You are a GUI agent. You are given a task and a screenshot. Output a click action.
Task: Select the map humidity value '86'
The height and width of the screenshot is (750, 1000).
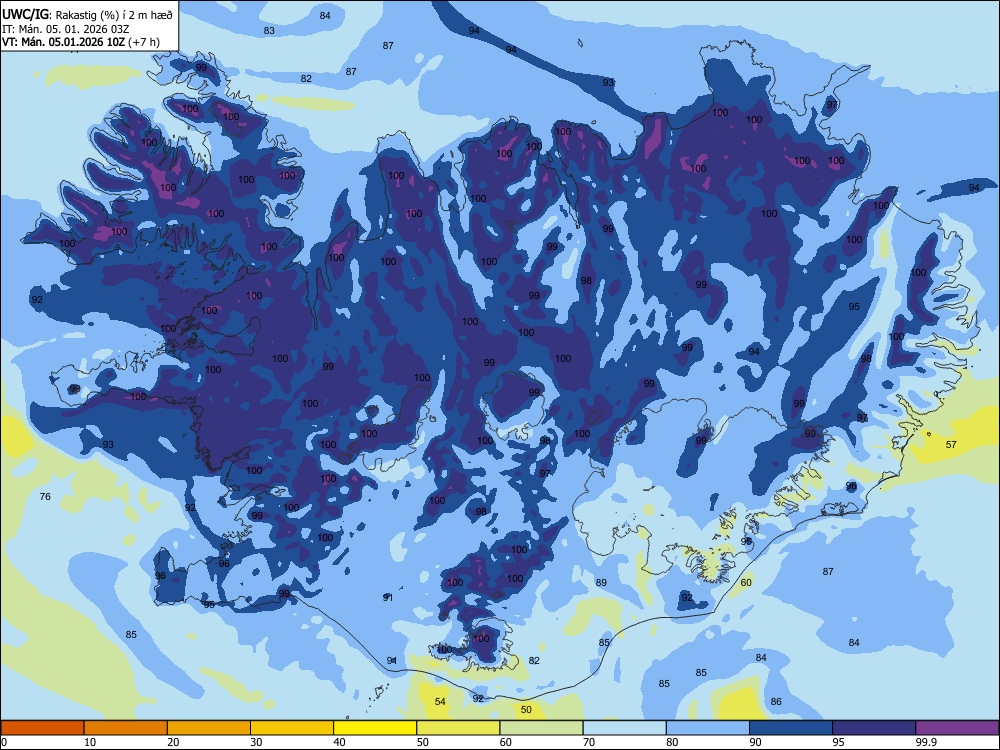[776, 702]
